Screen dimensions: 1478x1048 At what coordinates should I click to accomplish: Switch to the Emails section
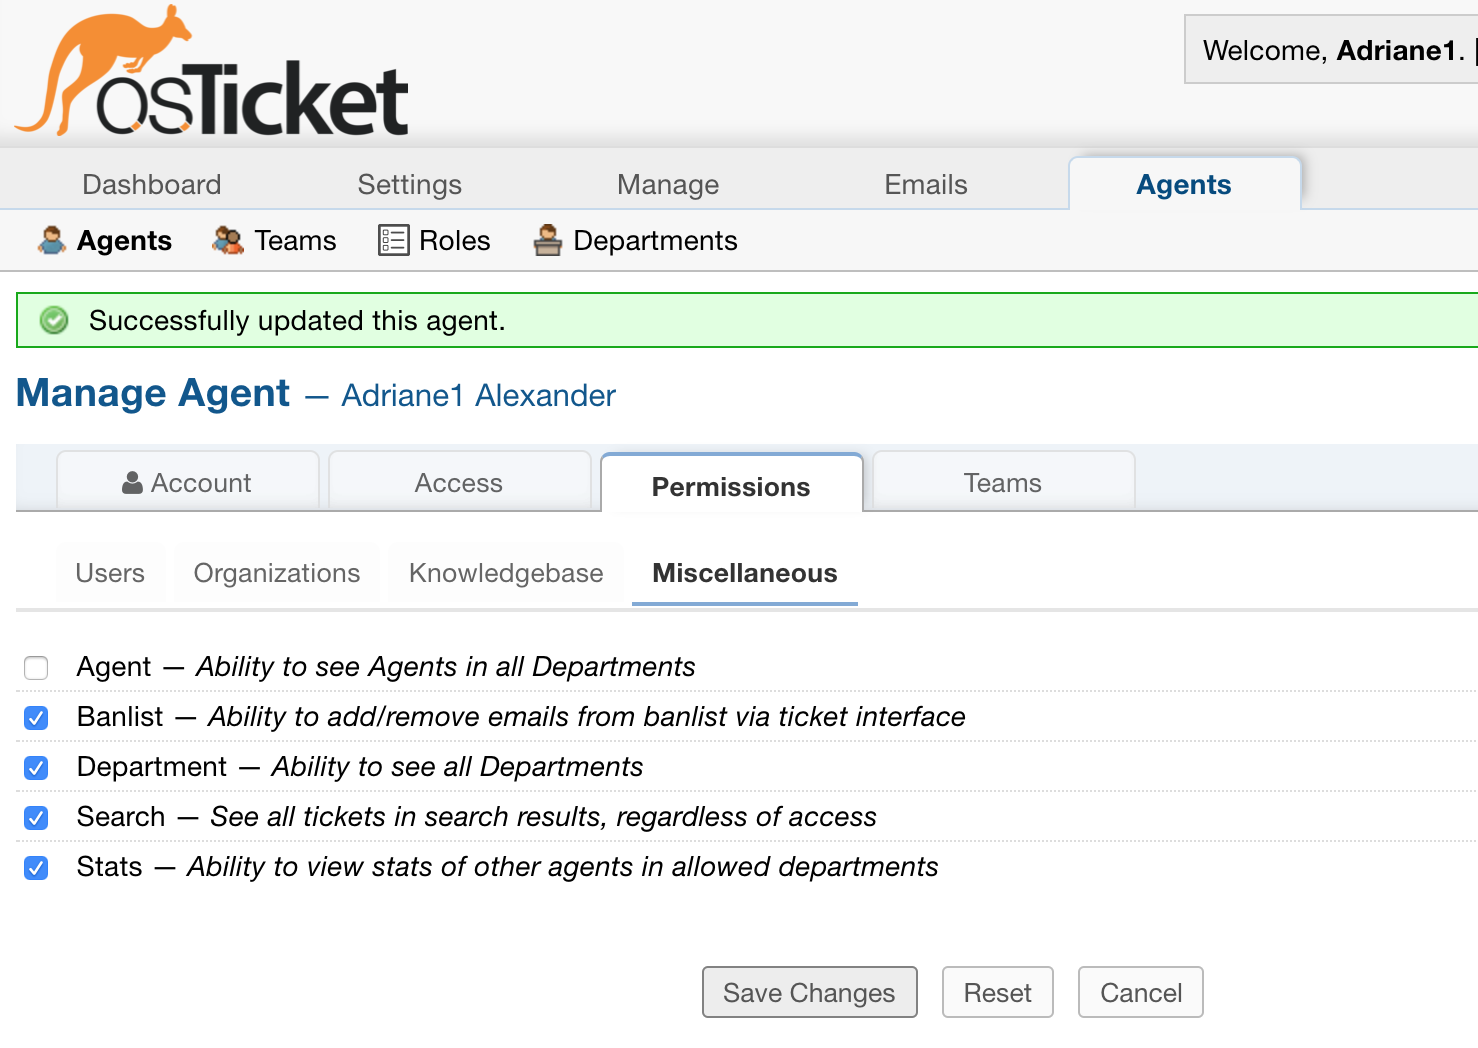tap(925, 184)
